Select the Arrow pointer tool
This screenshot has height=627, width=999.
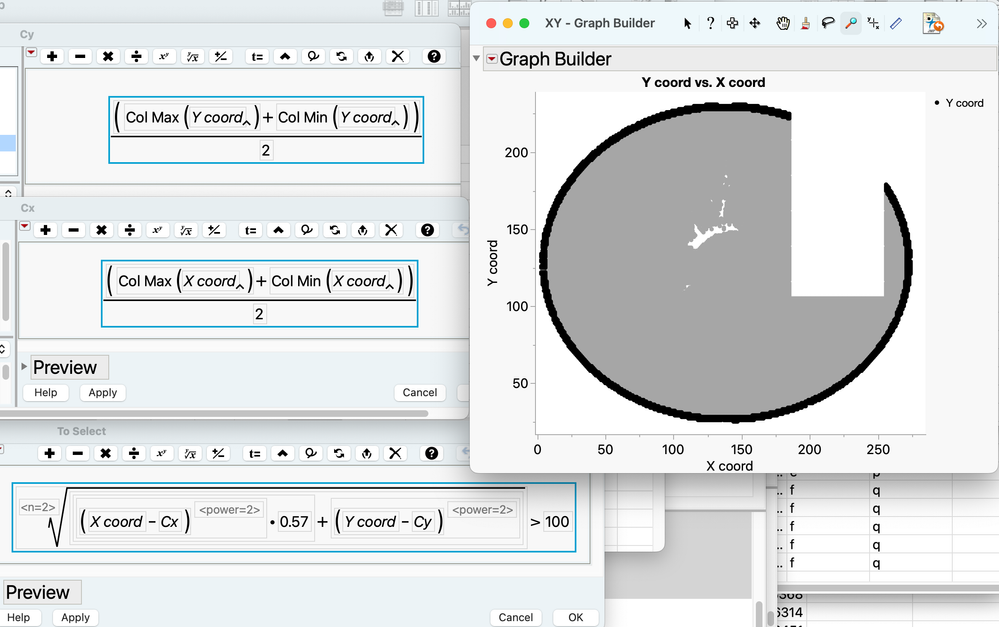click(687, 24)
